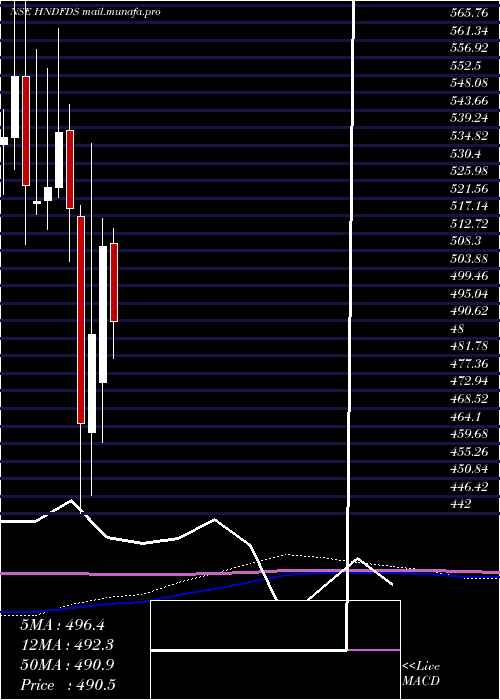Click the 495.04 price axis label
Screen dimensions: 500x700
(469, 293)
